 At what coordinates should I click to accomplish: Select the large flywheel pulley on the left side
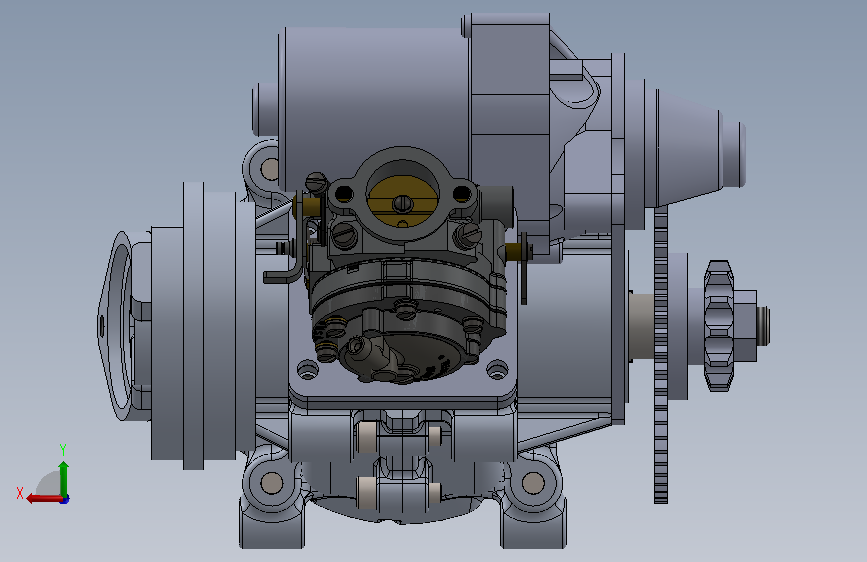pos(194,326)
